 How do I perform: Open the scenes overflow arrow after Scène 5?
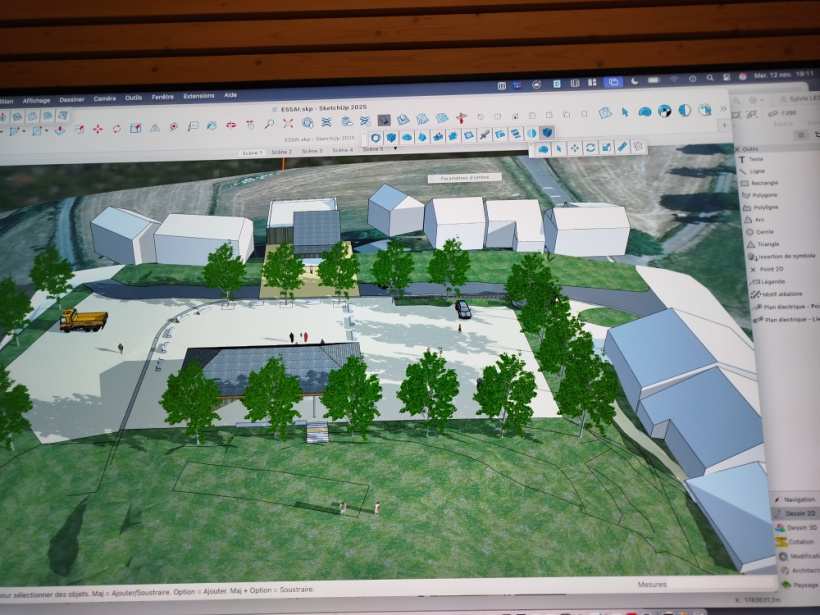tap(396, 148)
